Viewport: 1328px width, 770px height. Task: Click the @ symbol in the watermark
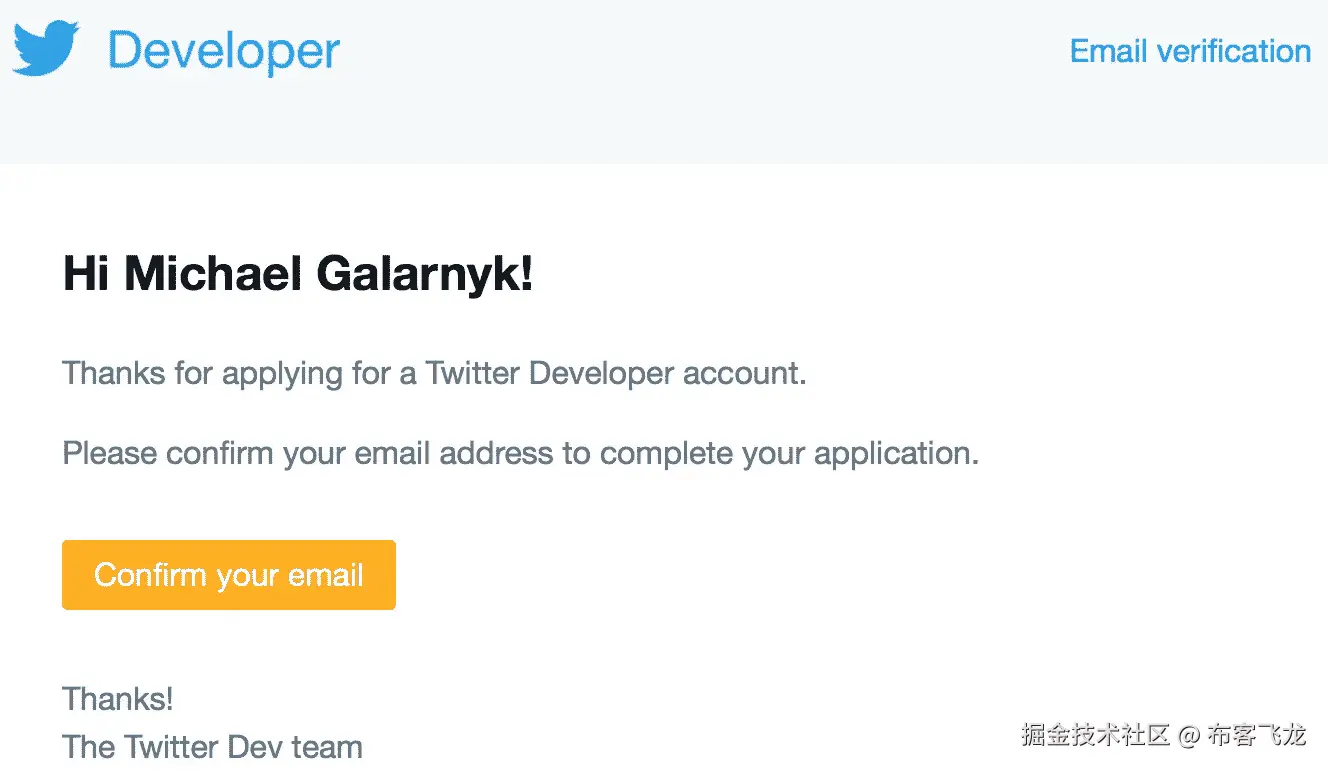(x=1188, y=736)
